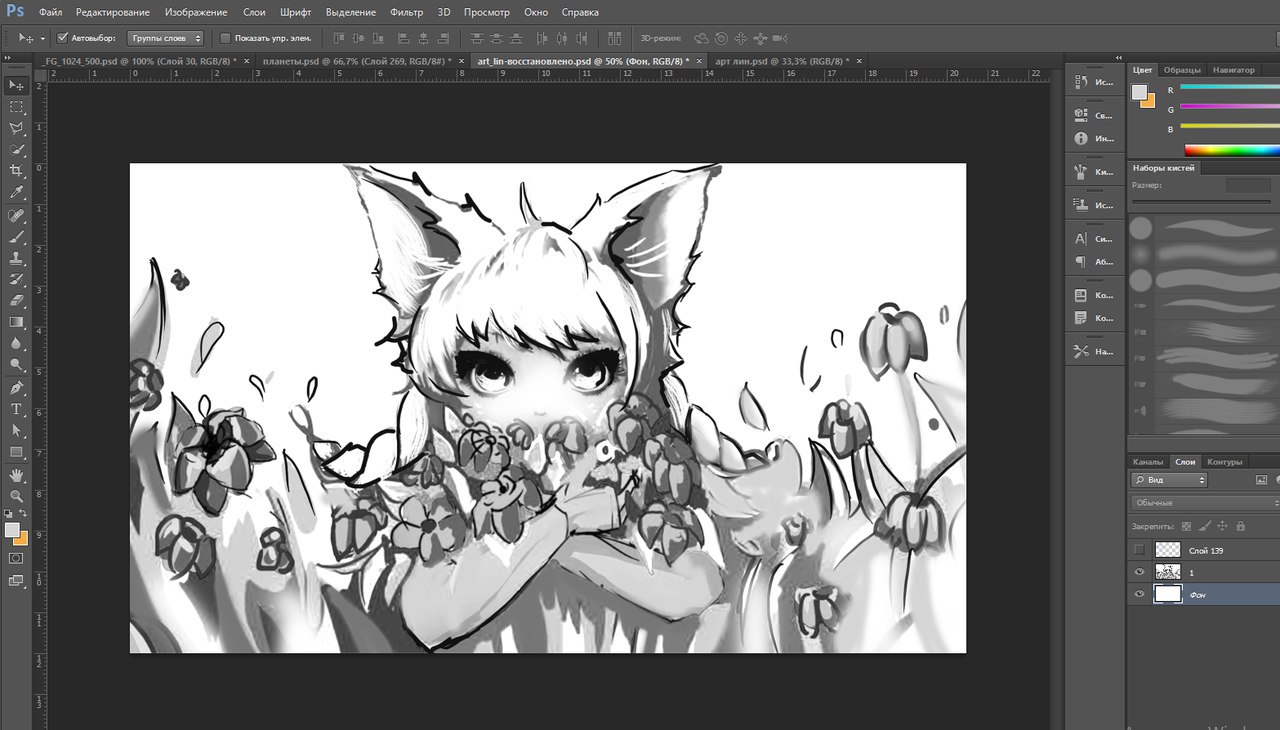The width and height of the screenshot is (1280, 730).
Task: Uncheck the Автовыбор checkbox
Action: (x=63, y=38)
